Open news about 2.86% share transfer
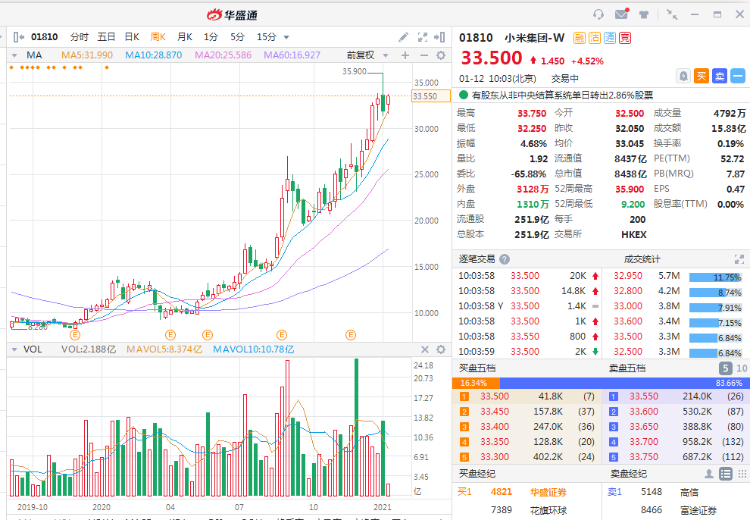This screenshot has width=750, height=520. coord(562,95)
